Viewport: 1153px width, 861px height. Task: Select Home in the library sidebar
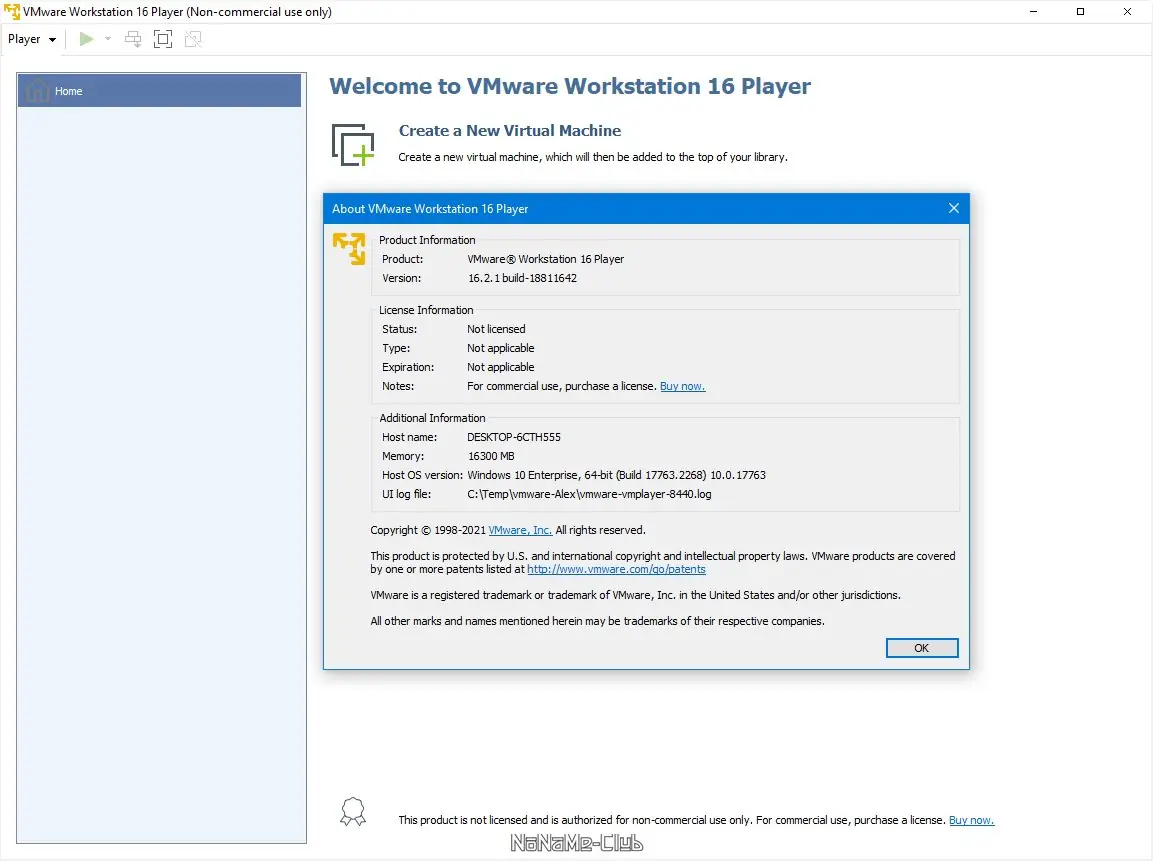pos(160,90)
